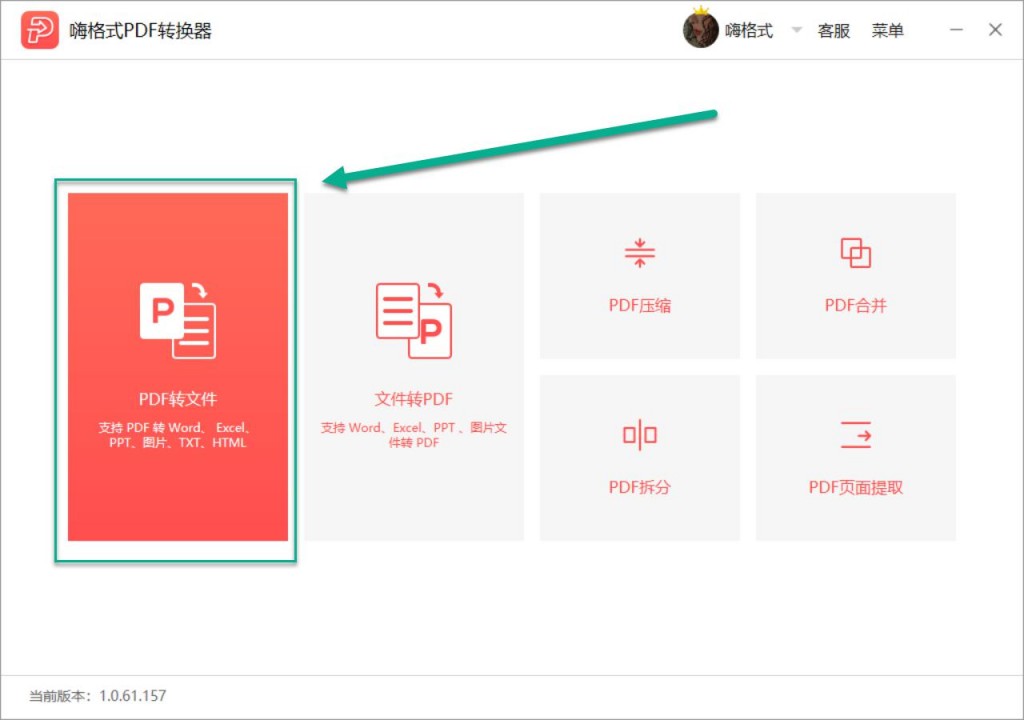
Task: Click the 文件转PDF document icon
Action: 413,320
